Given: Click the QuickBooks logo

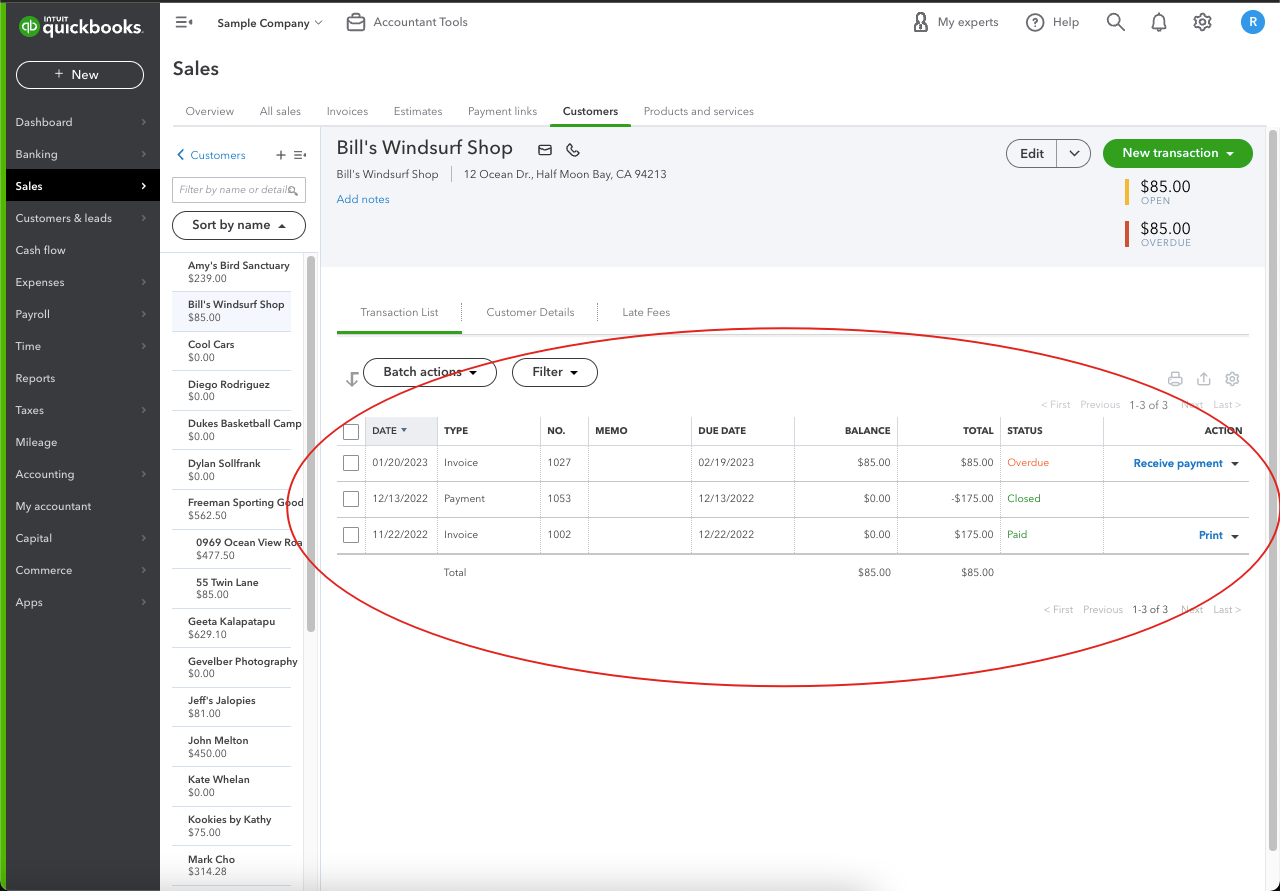Looking at the screenshot, I should [x=80, y=26].
